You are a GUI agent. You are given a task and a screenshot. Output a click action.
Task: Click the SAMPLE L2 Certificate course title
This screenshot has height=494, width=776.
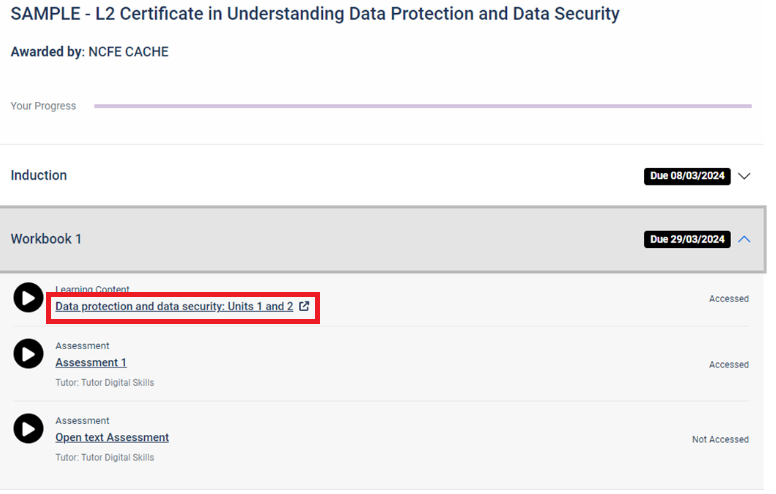click(x=315, y=14)
